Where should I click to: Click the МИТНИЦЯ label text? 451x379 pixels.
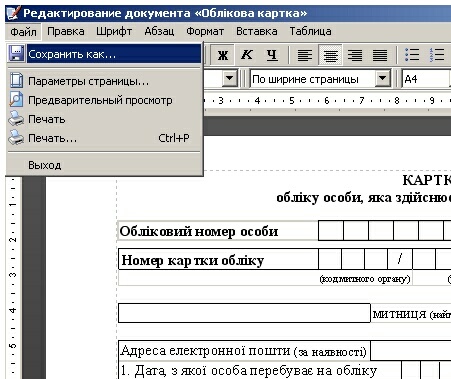click(x=399, y=314)
